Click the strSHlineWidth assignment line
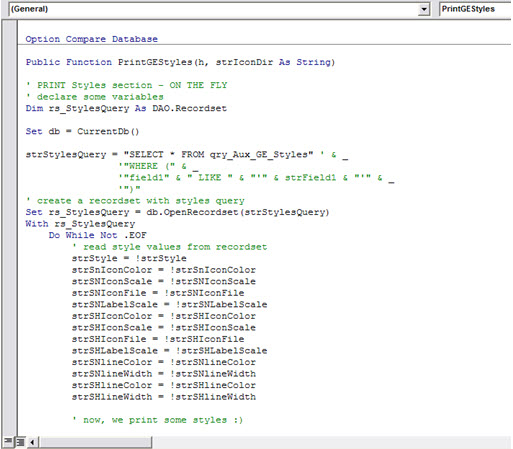 tap(164, 397)
